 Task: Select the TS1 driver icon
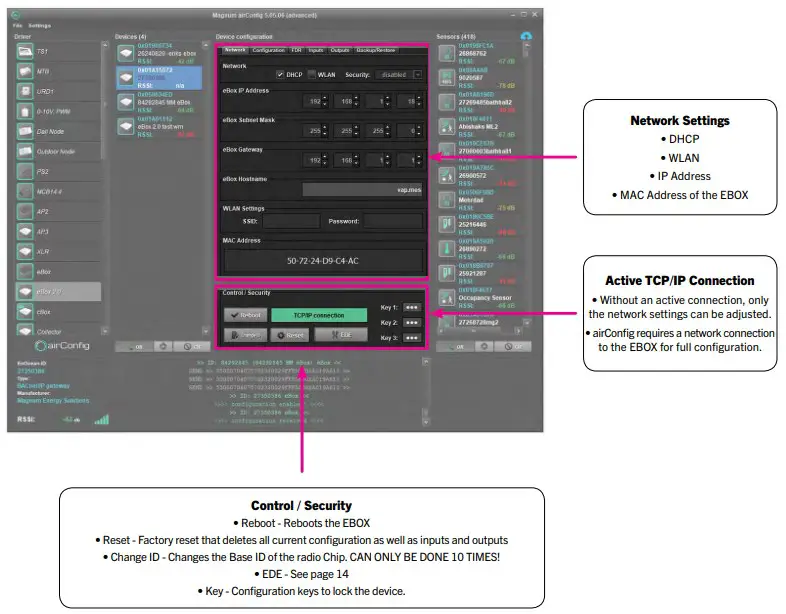25,51
